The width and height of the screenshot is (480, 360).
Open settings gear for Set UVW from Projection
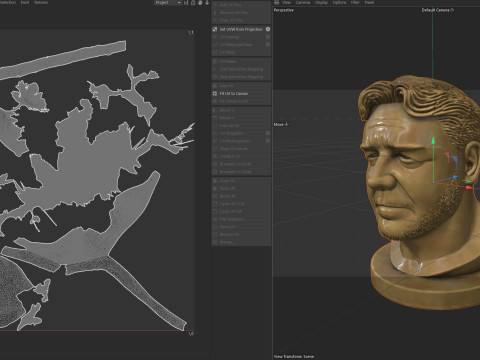click(268, 29)
